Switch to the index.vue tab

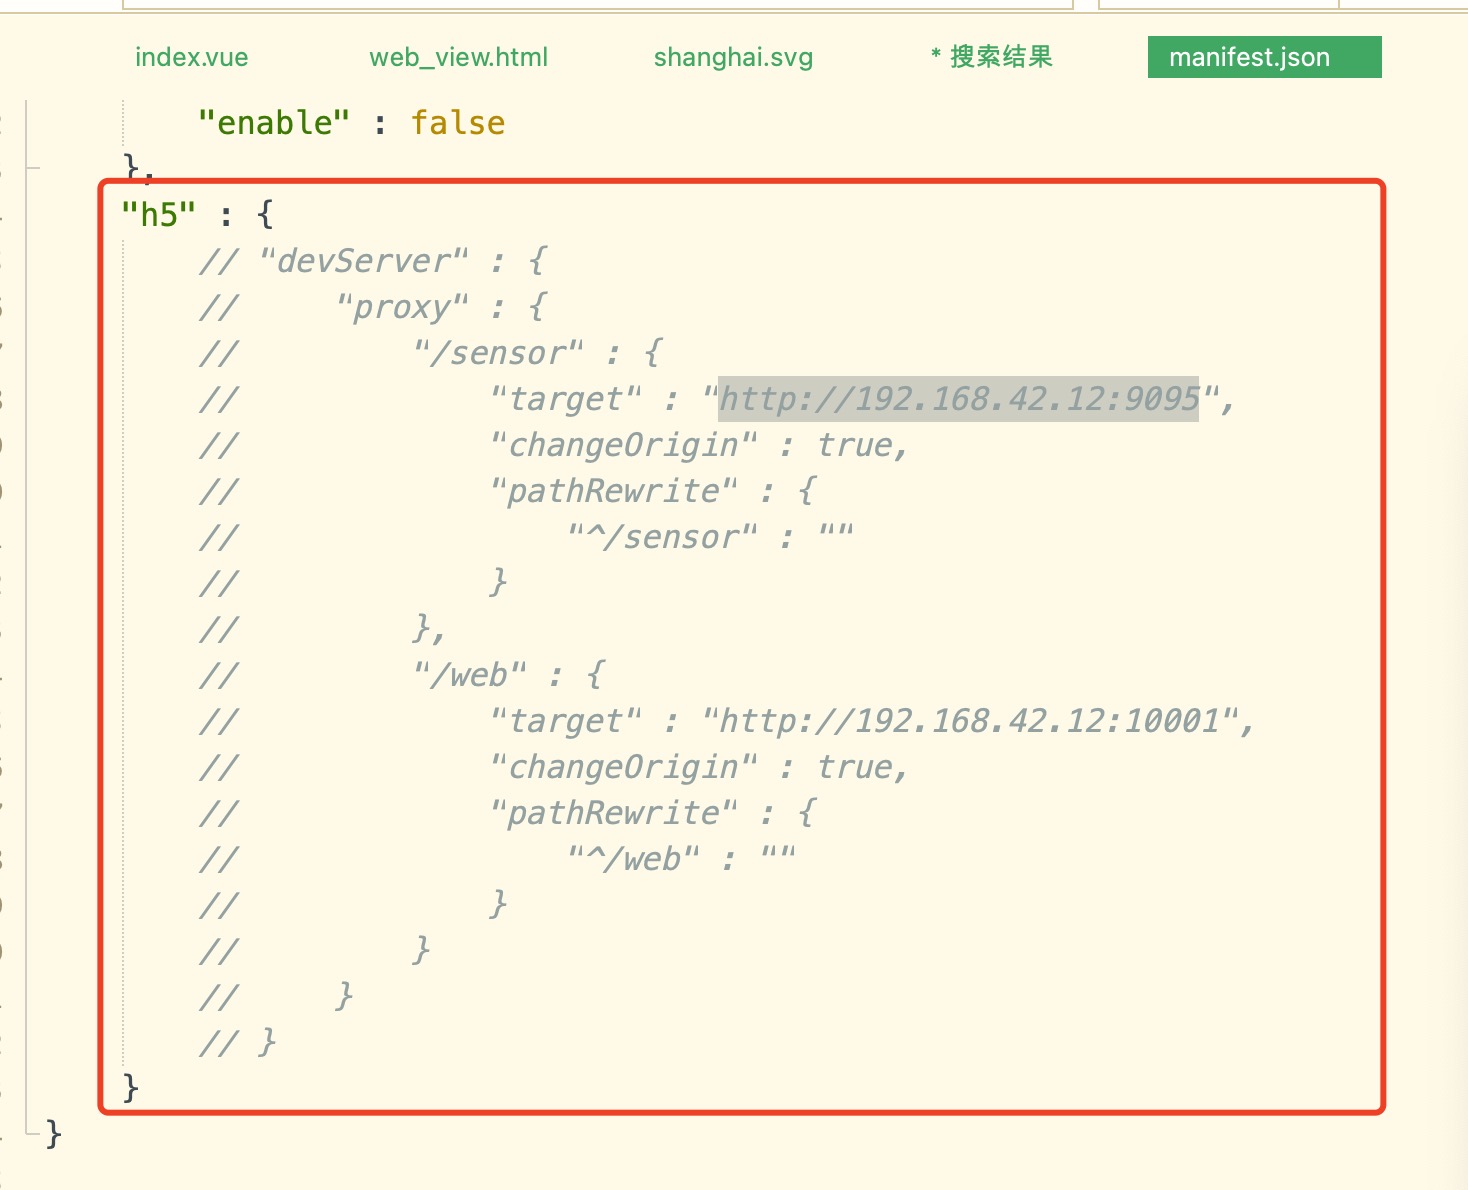click(x=190, y=57)
